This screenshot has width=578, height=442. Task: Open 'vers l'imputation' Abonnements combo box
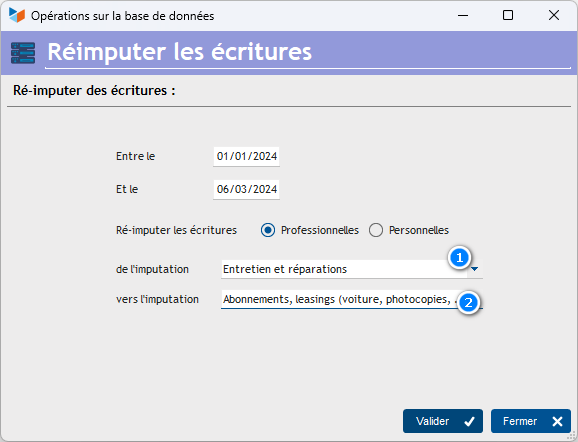[x=352, y=299]
